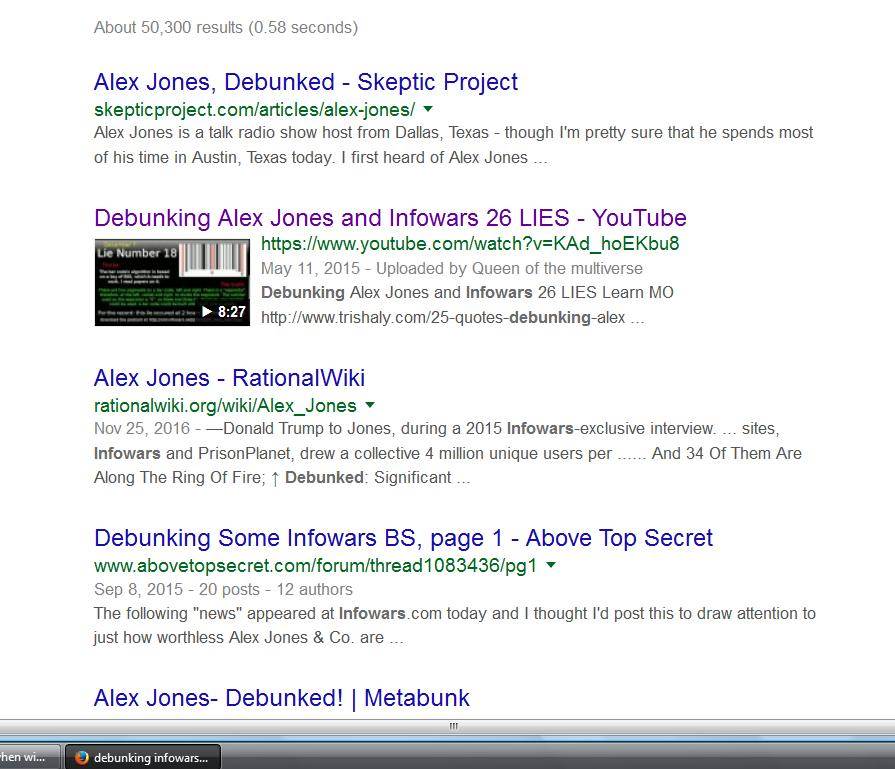Select the 'debunking infowars...' taskbar label

point(151,757)
